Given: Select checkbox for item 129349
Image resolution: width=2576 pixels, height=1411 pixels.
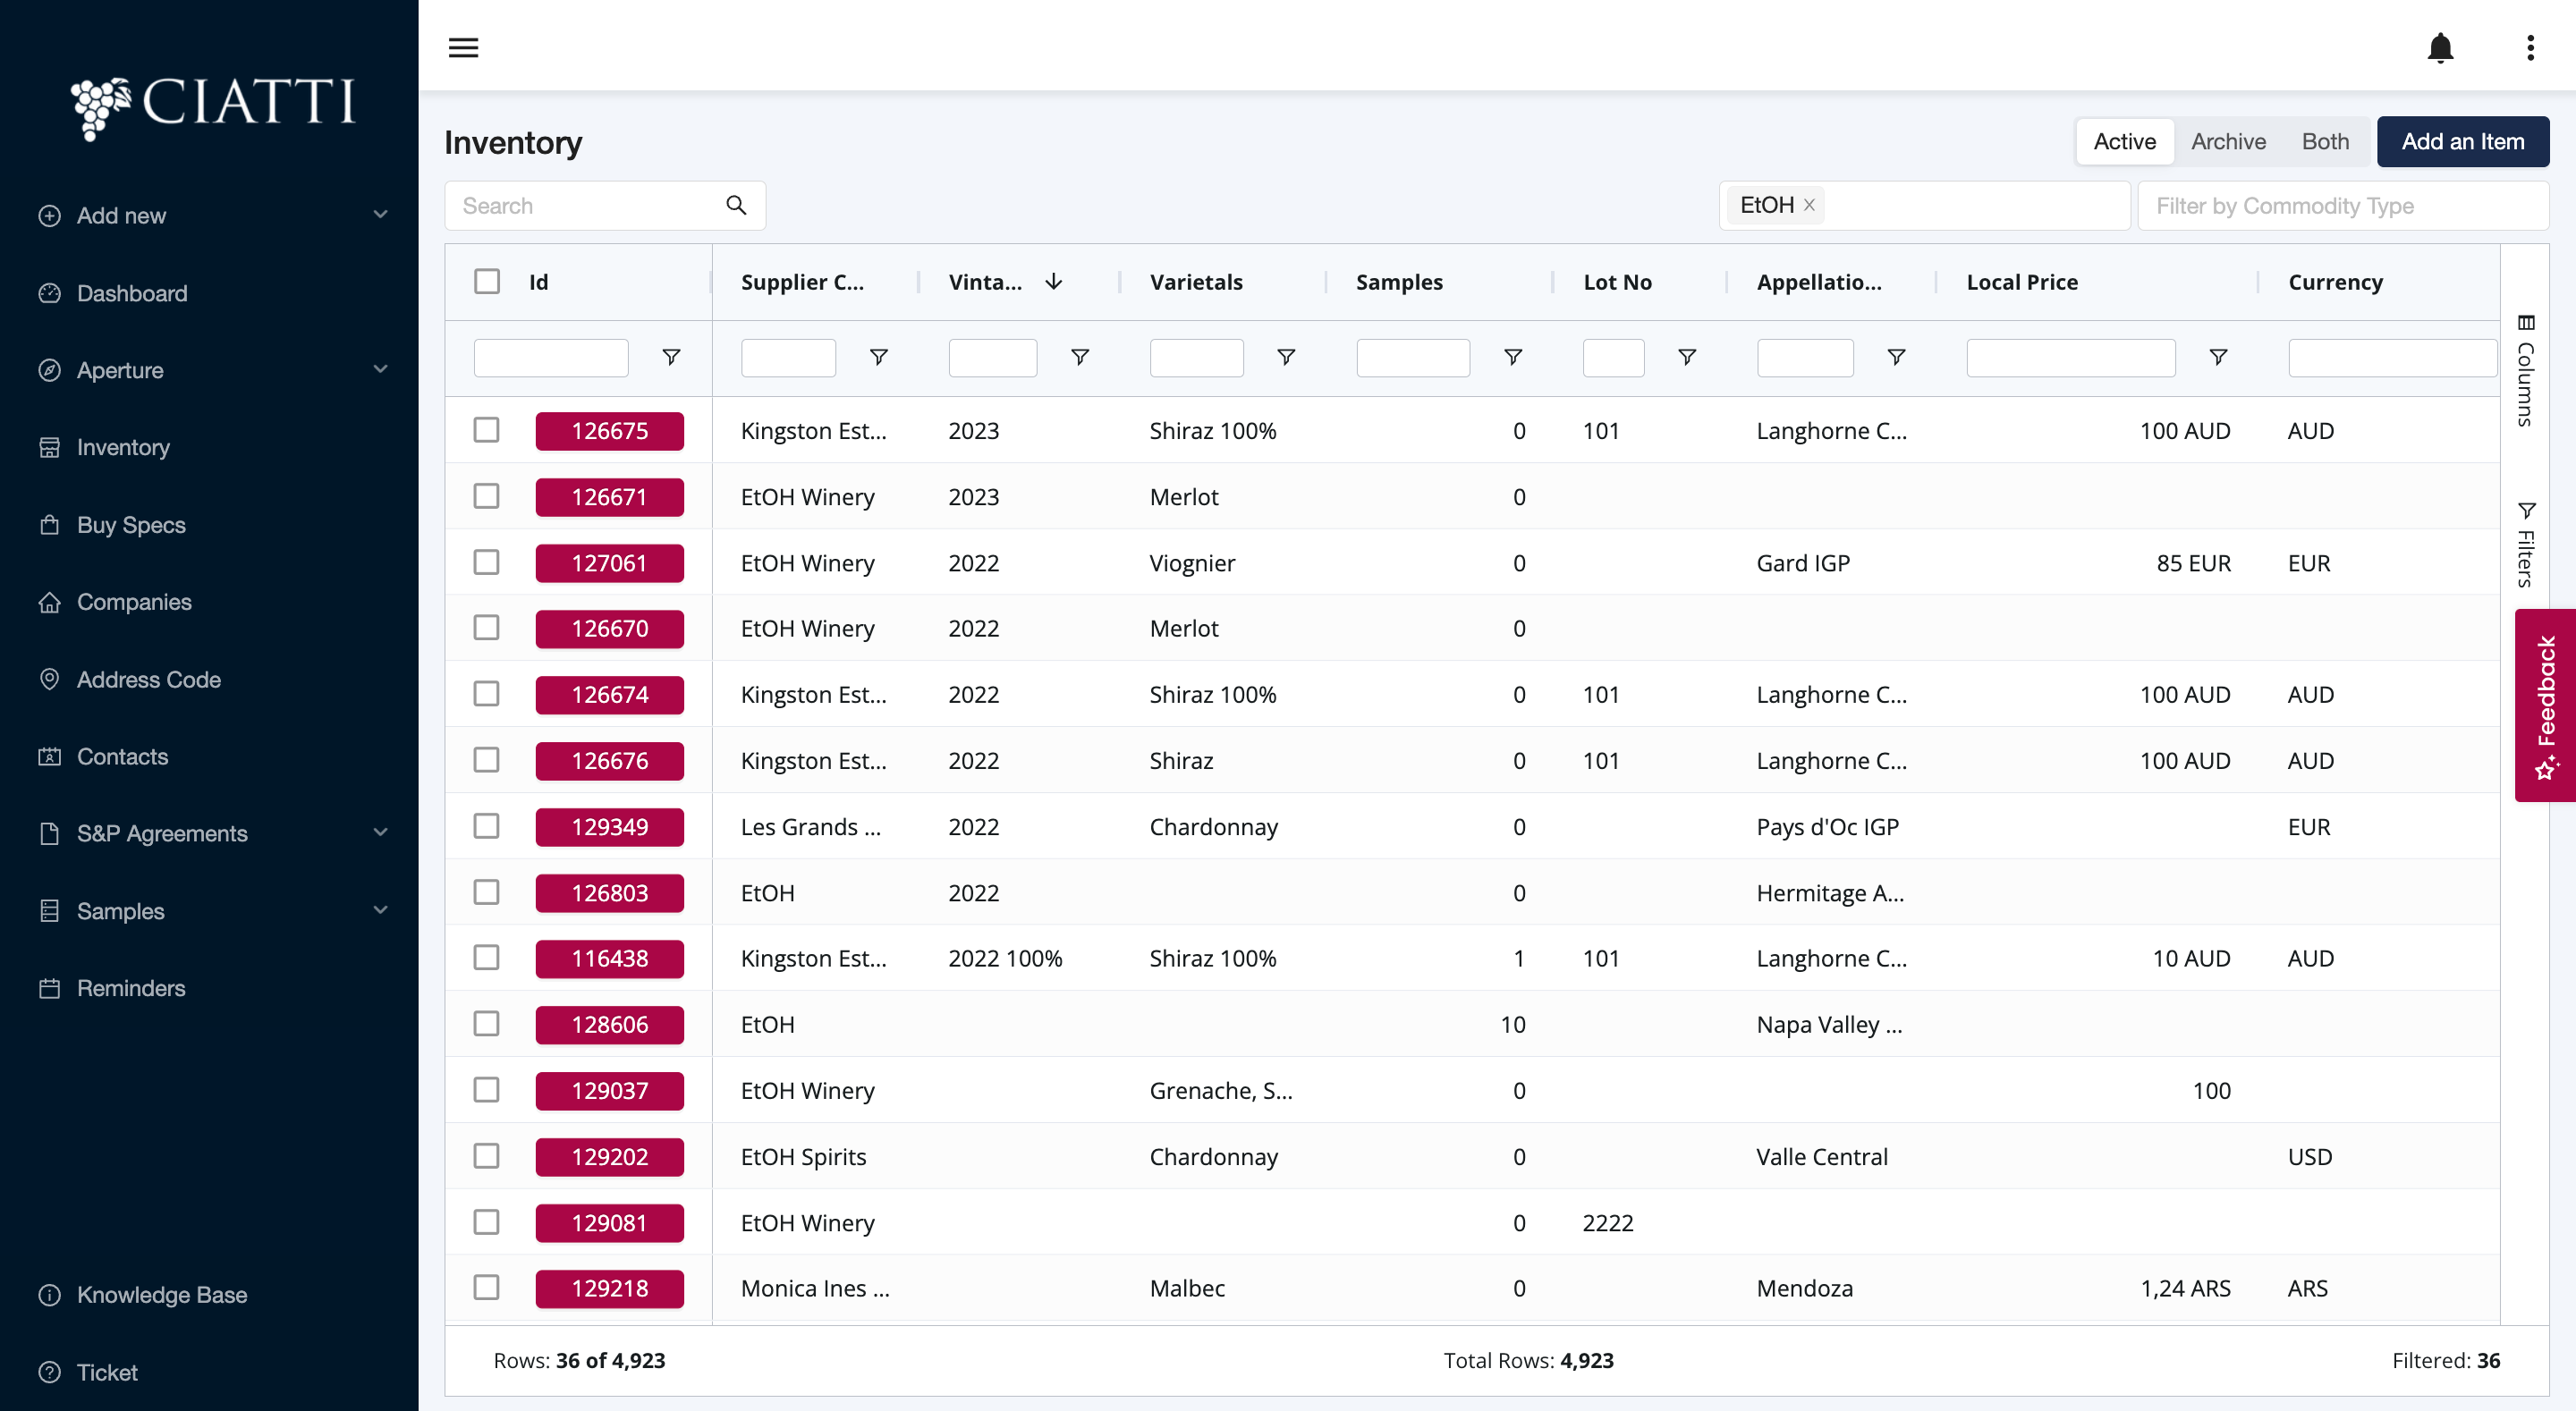Looking at the screenshot, I should tap(487, 826).
